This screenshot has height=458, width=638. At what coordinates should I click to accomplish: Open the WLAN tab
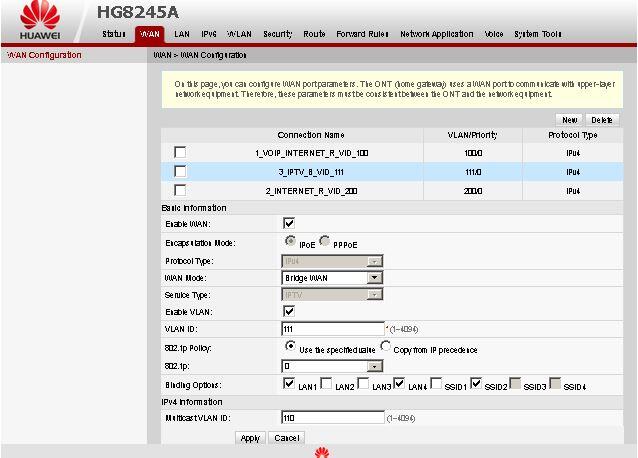tap(239, 34)
